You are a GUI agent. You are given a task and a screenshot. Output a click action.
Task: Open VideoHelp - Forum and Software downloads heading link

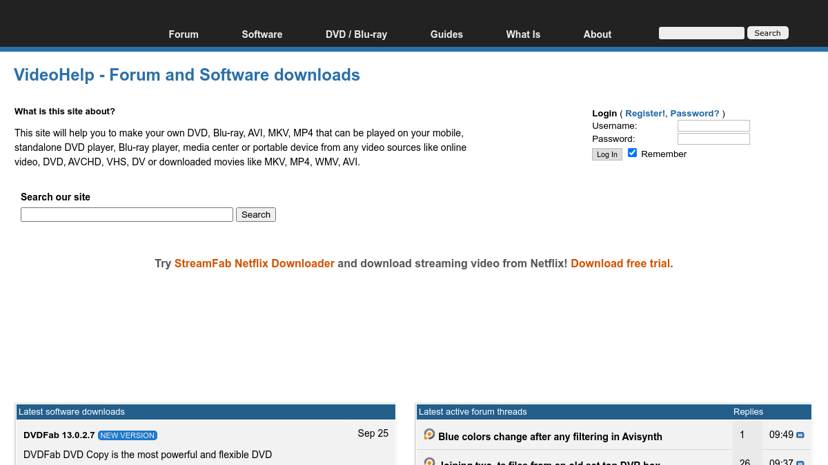click(x=186, y=75)
